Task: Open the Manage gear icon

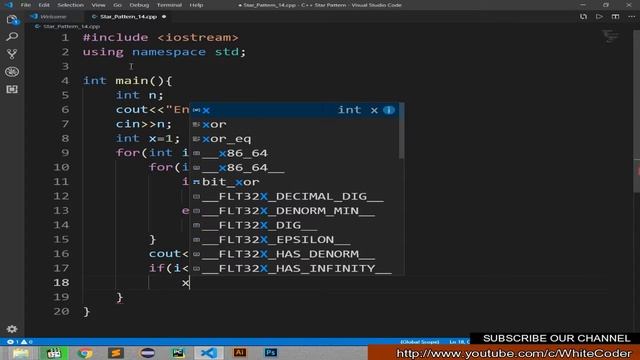Action: pos(12,329)
